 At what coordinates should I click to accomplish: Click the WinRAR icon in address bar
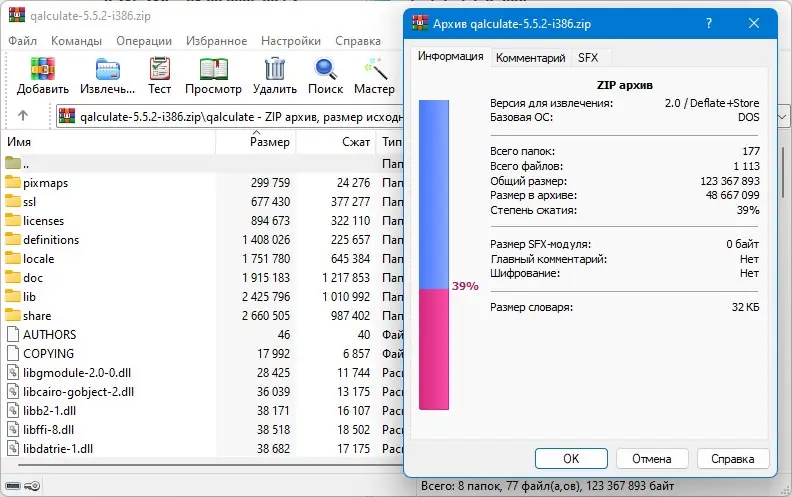(x=67, y=116)
